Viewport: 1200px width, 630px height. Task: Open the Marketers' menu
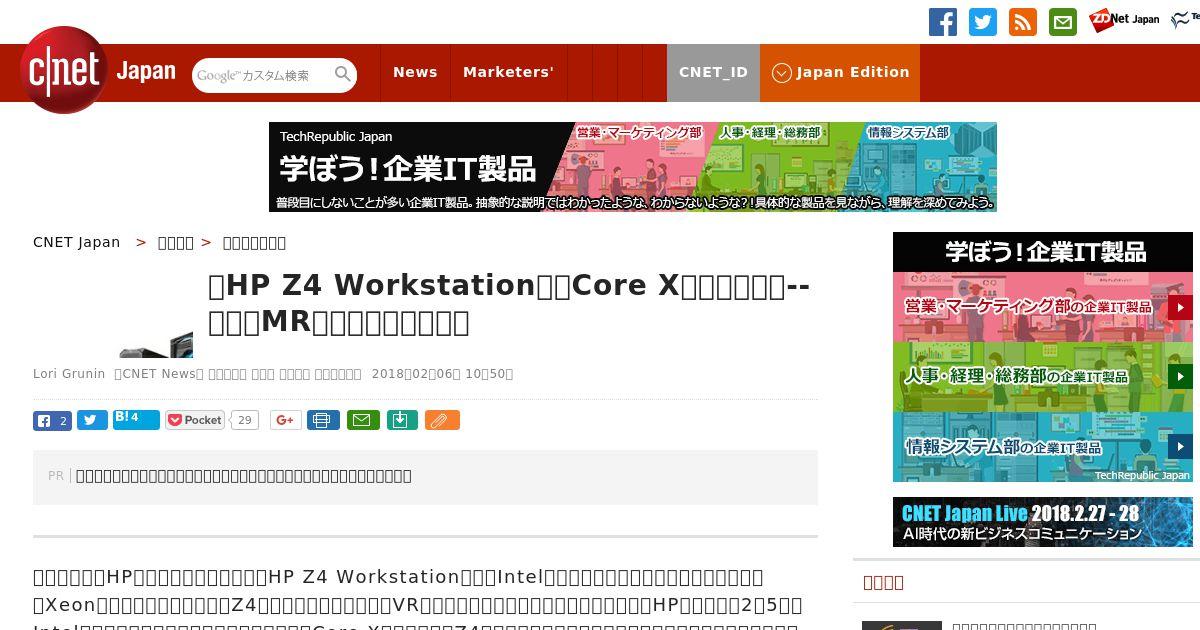[x=508, y=72]
